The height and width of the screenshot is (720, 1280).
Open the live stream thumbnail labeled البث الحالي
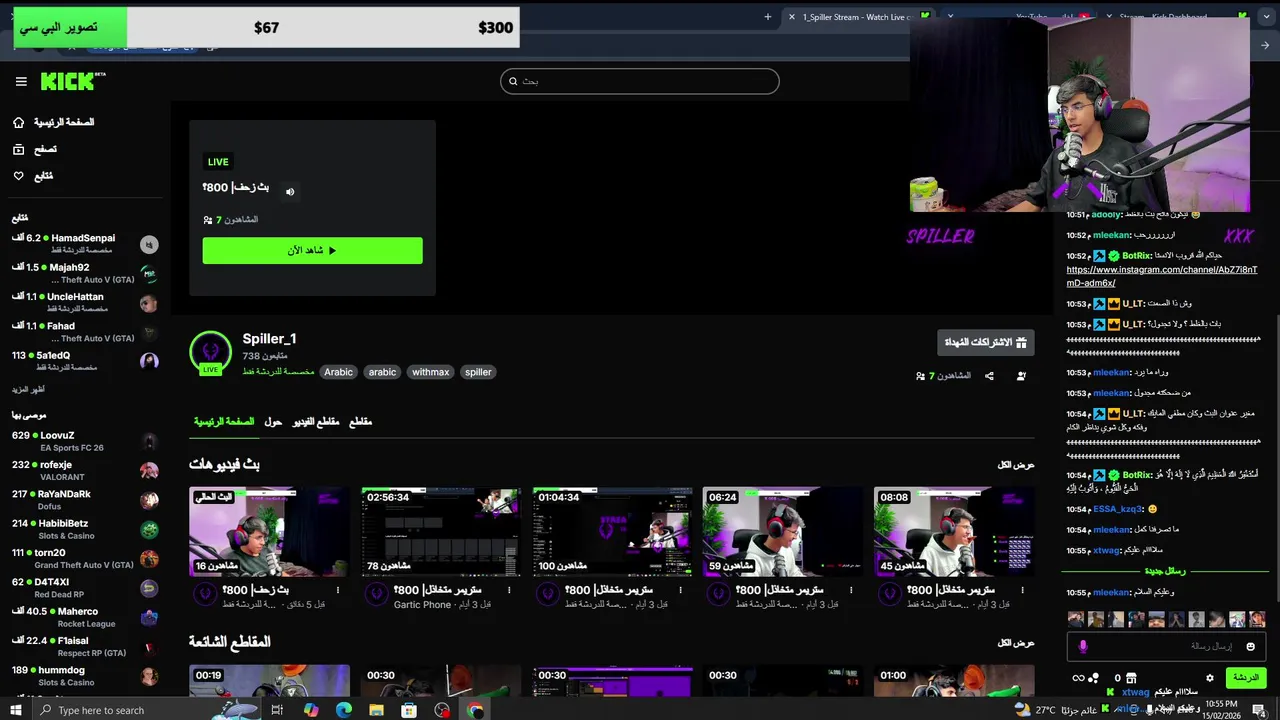click(269, 532)
